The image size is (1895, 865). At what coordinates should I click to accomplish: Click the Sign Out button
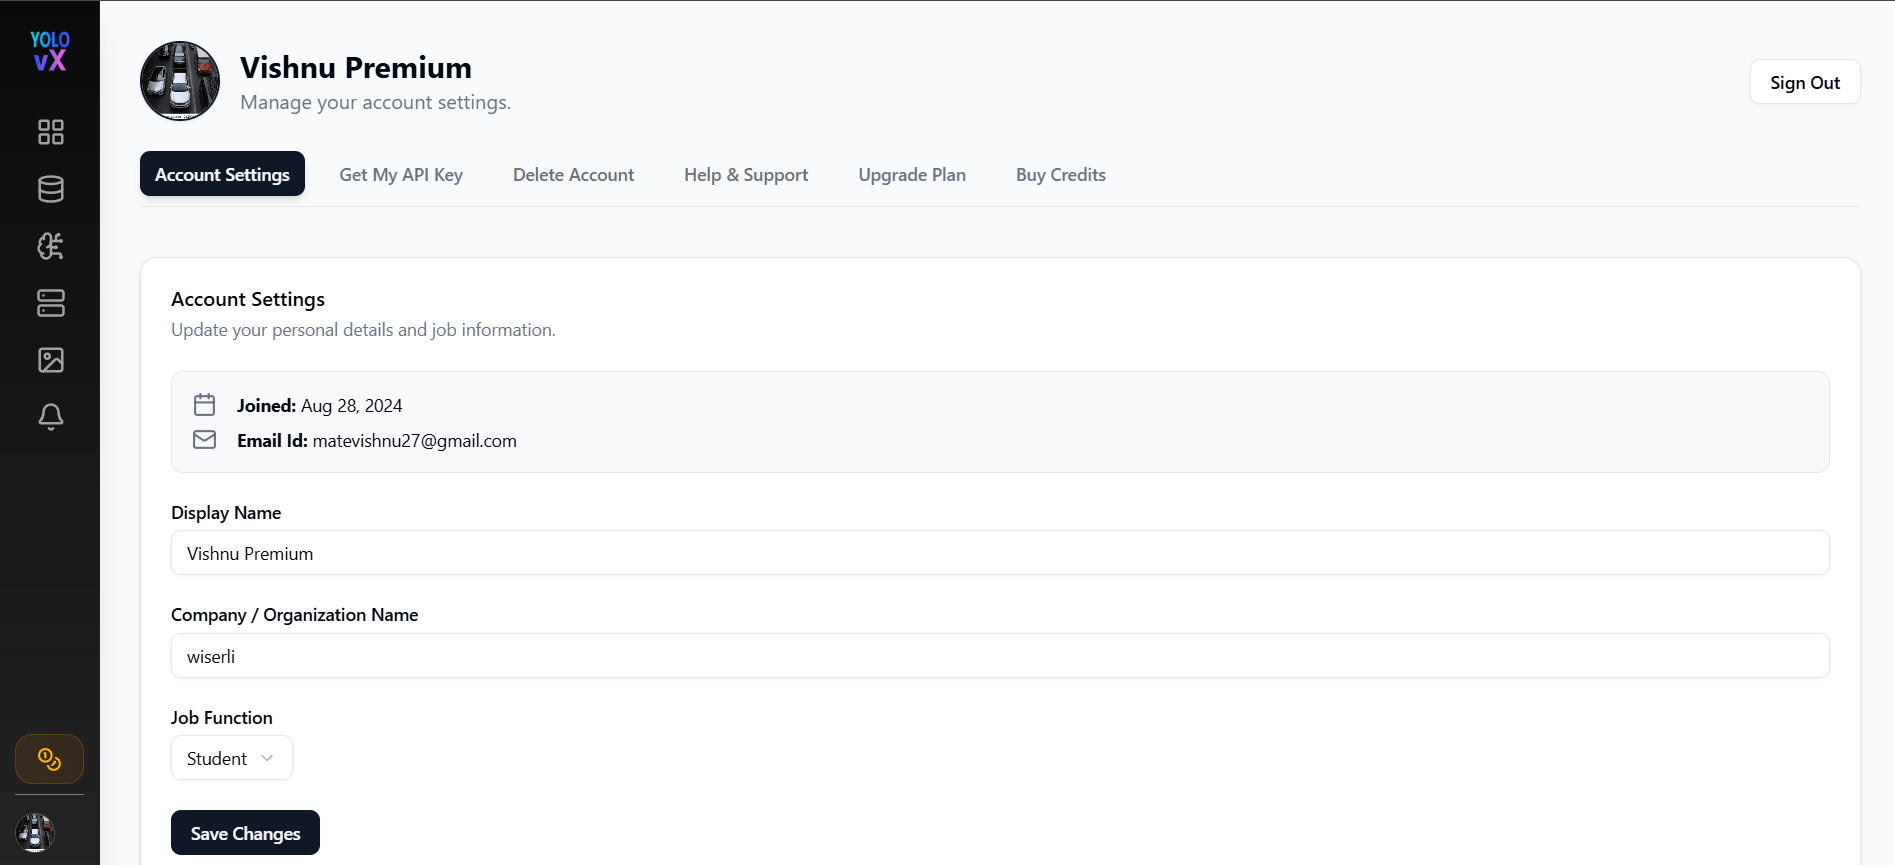point(1805,82)
